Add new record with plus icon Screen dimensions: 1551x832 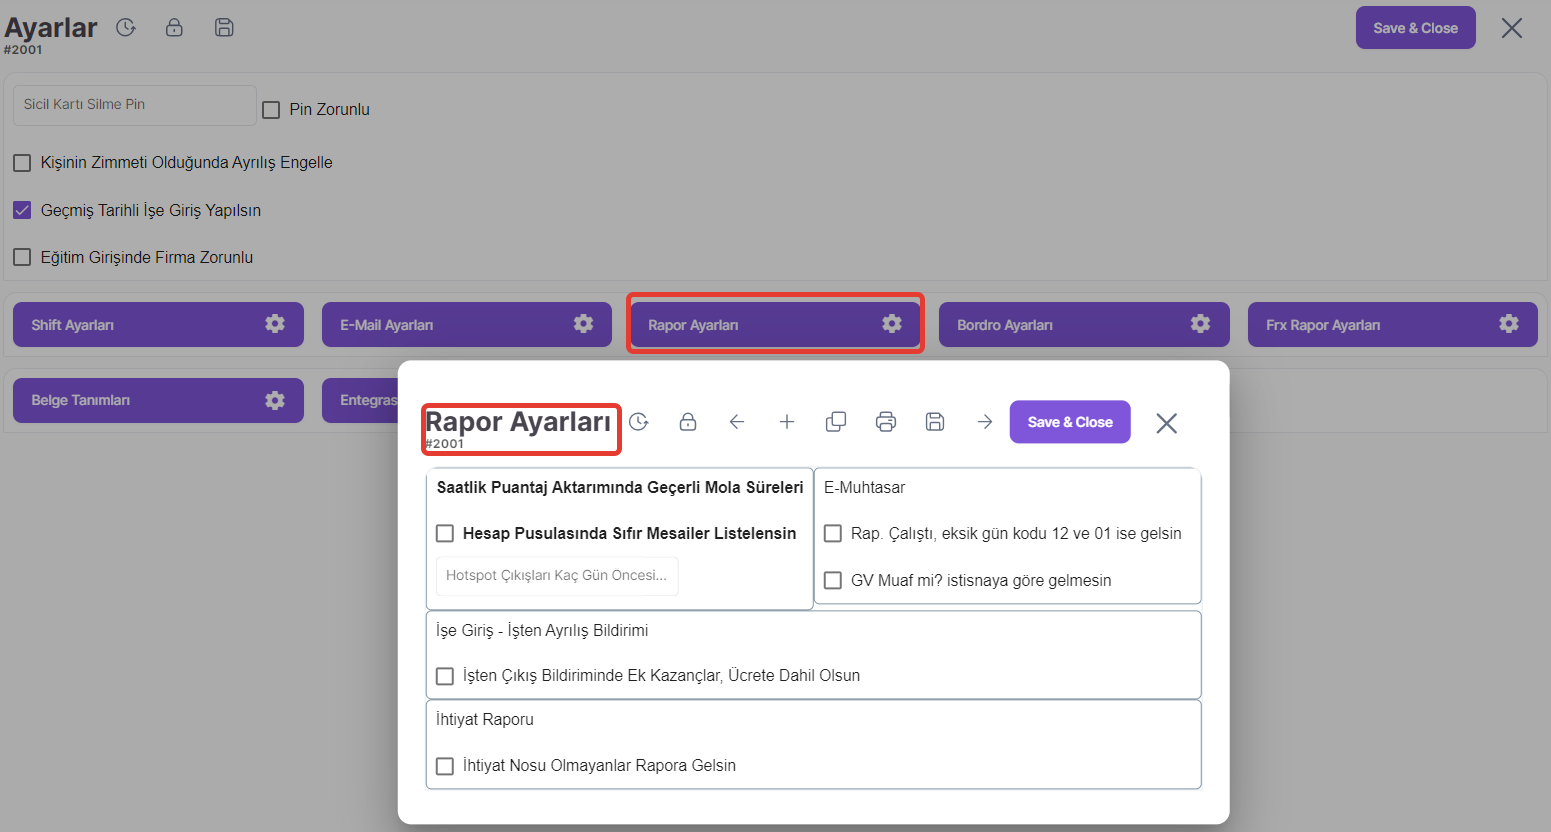point(787,422)
